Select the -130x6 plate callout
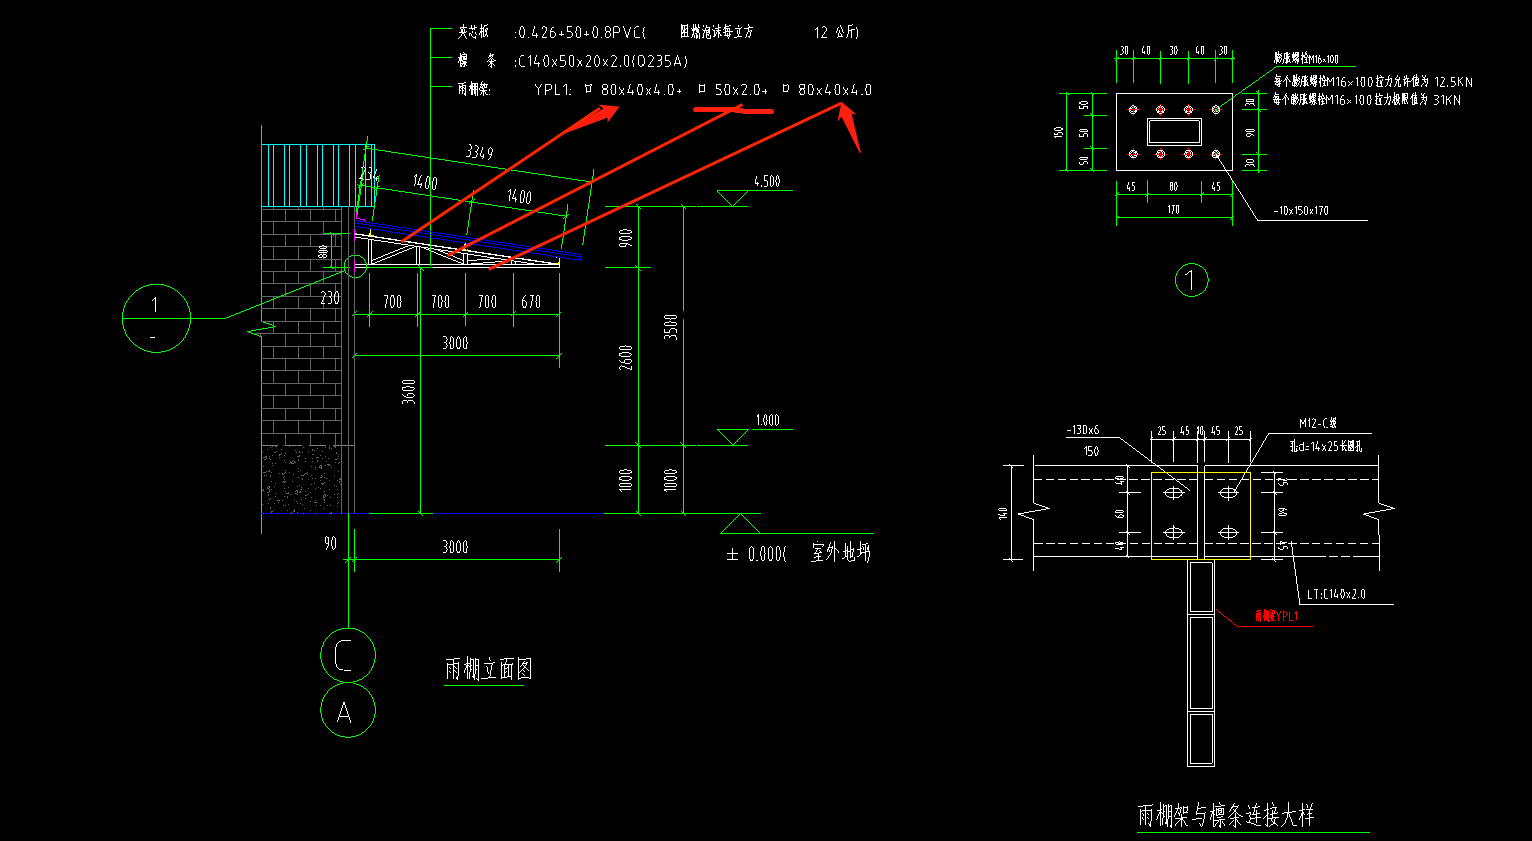Screen dimensions: 1532x841 point(1083,430)
